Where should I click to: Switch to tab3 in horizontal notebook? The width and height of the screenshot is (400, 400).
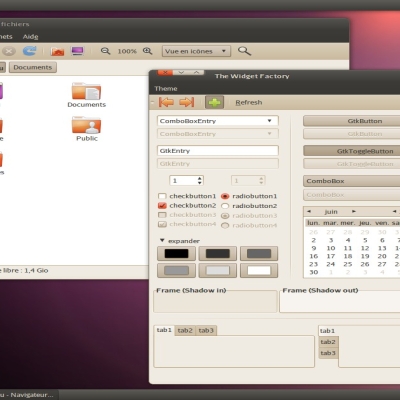click(206, 330)
